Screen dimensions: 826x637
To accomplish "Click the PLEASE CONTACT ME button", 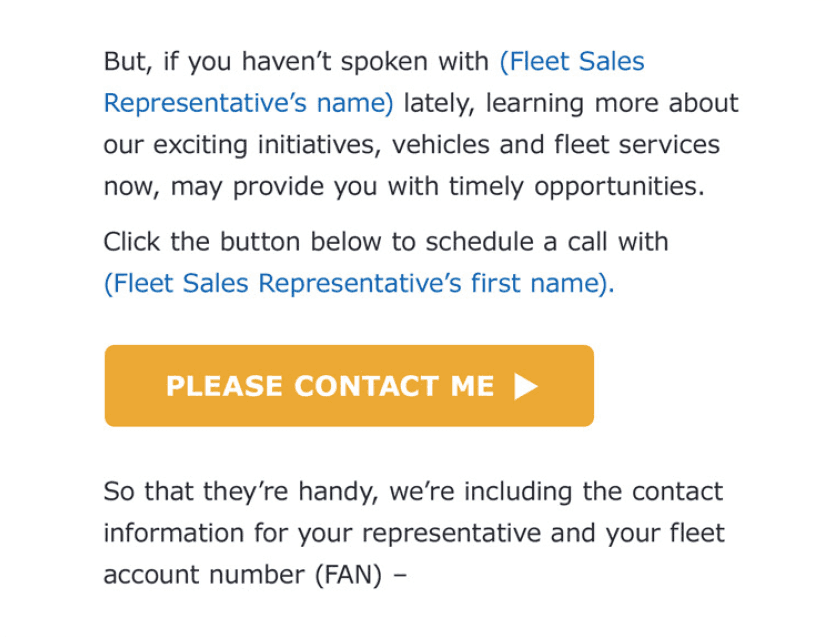I will point(349,386).
